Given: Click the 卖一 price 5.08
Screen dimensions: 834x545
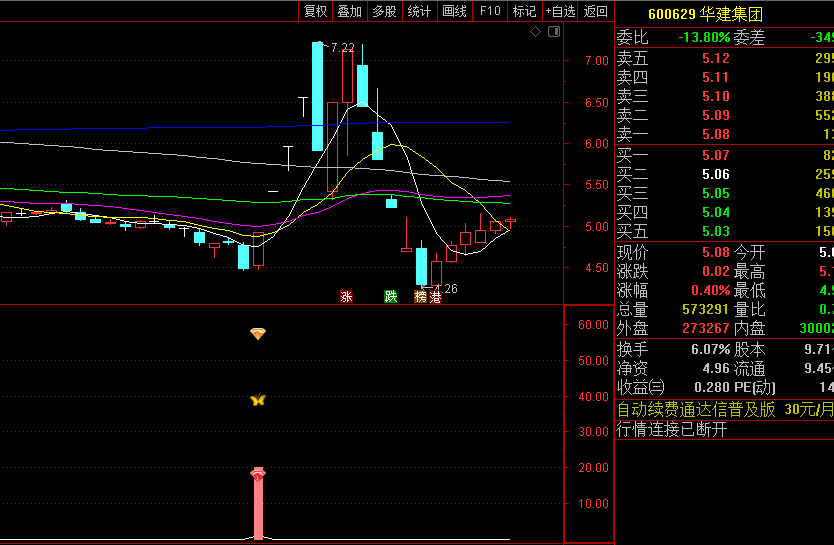Looking at the screenshot, I should tap(715, 134).
